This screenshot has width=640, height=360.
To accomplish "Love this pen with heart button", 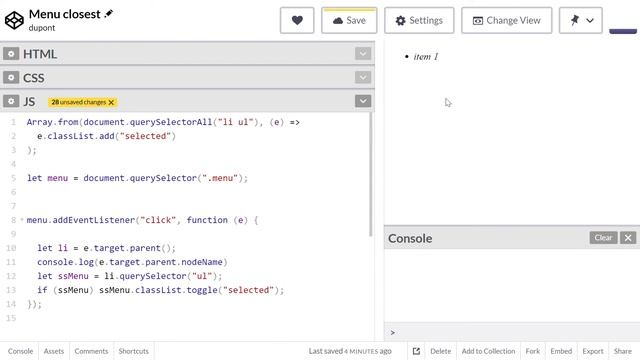I will pyautogui.click(x=297, y=20).
